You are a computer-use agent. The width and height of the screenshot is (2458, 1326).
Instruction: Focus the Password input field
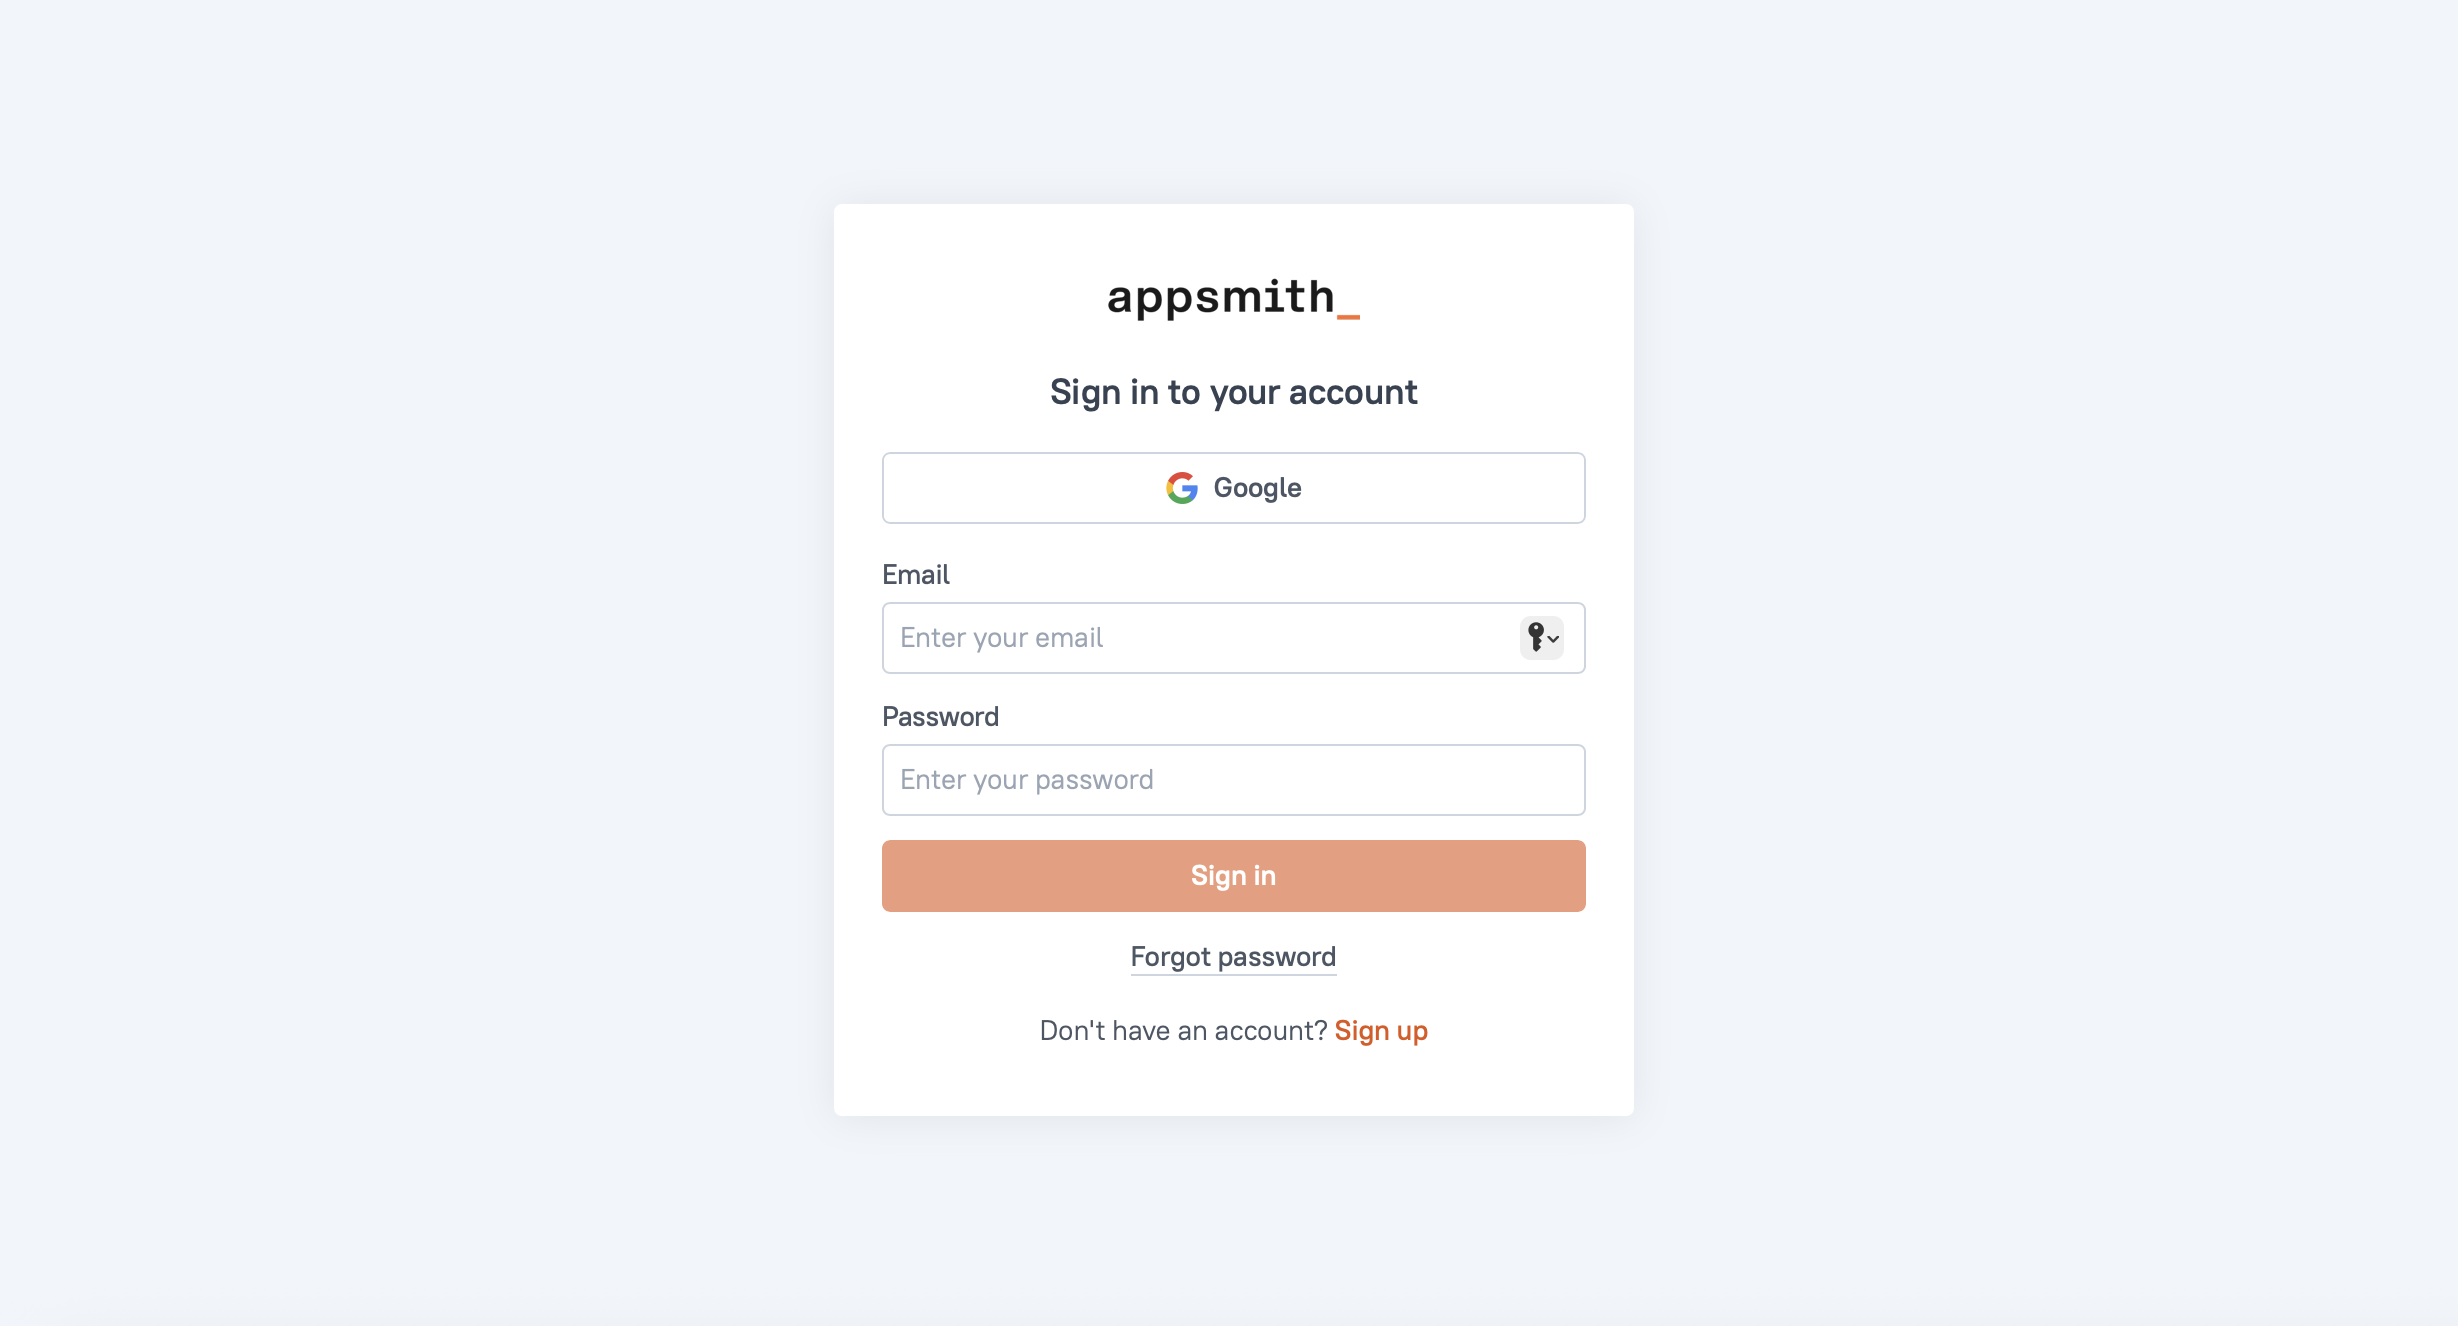click(x=1233, y=780)
